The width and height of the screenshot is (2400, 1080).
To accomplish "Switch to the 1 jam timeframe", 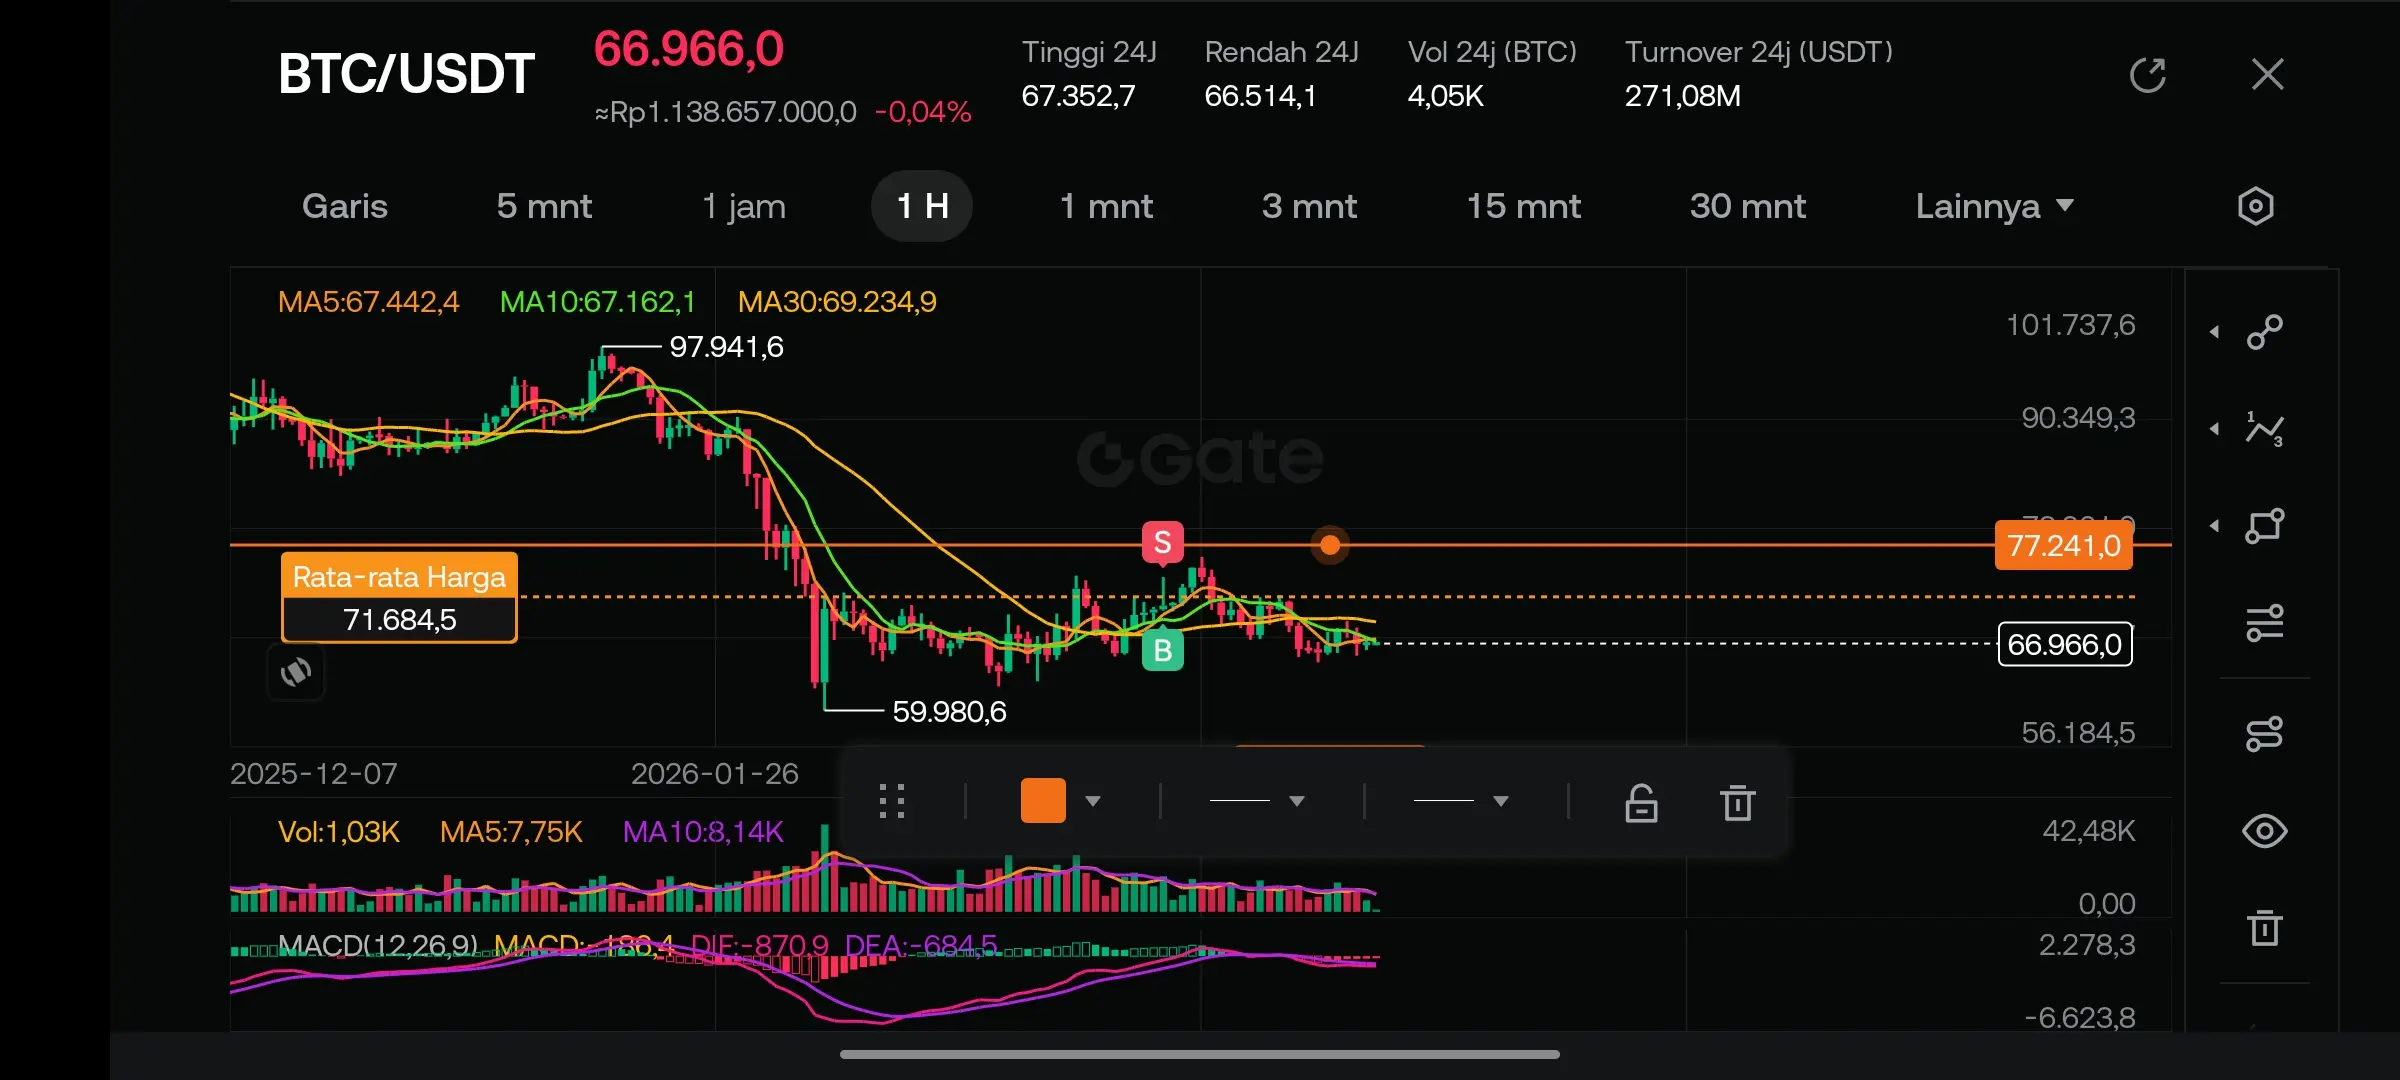I will [x=743, y=206].
